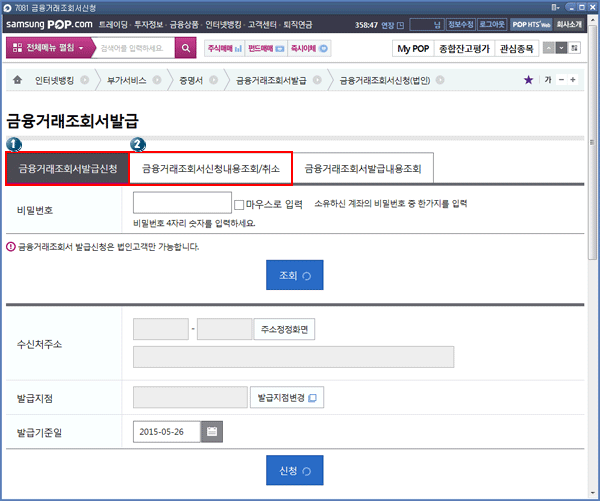This screenshot has height=501, width=600.
Task: Select 금융거래조회서발급신청 tab
Action: pyautogui.click(x=68, y=169)
